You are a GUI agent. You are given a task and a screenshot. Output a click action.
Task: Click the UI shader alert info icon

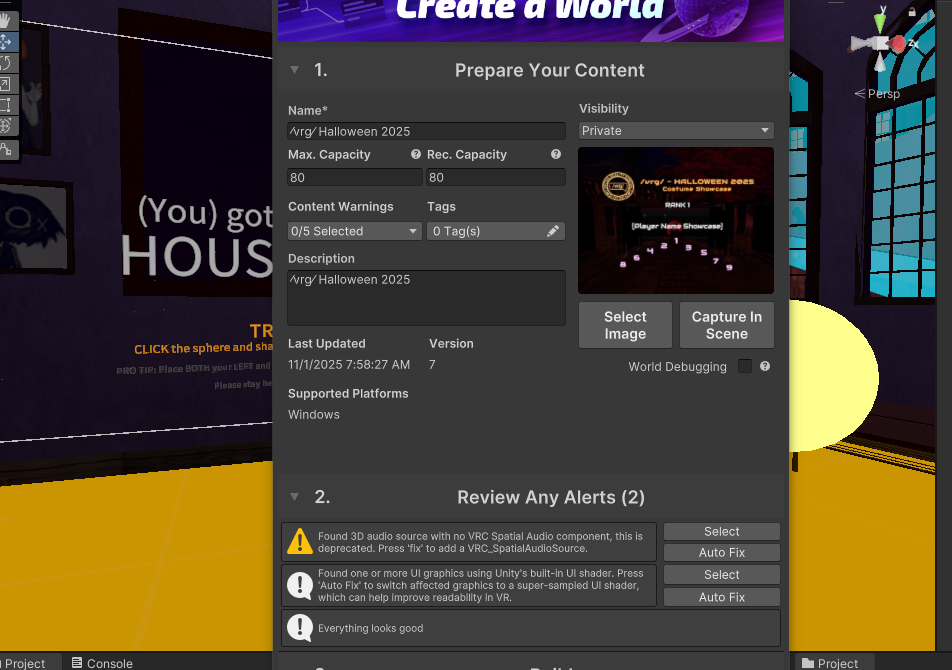tap(300, 585)
